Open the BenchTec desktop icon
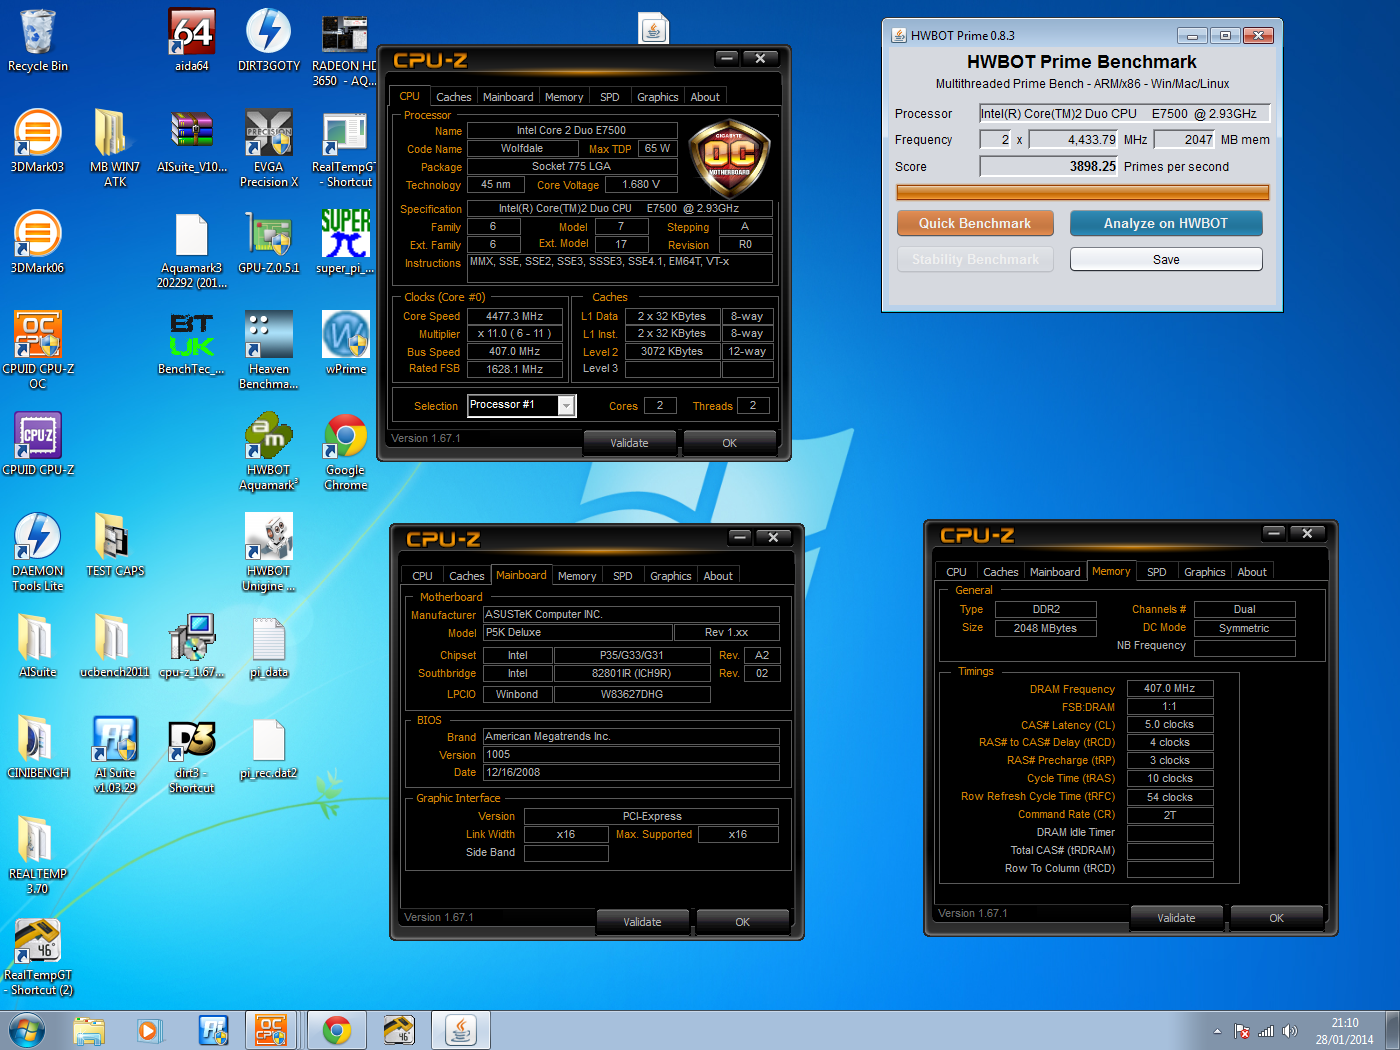This screenshot has height=1050, width=1400. point(191,345)
